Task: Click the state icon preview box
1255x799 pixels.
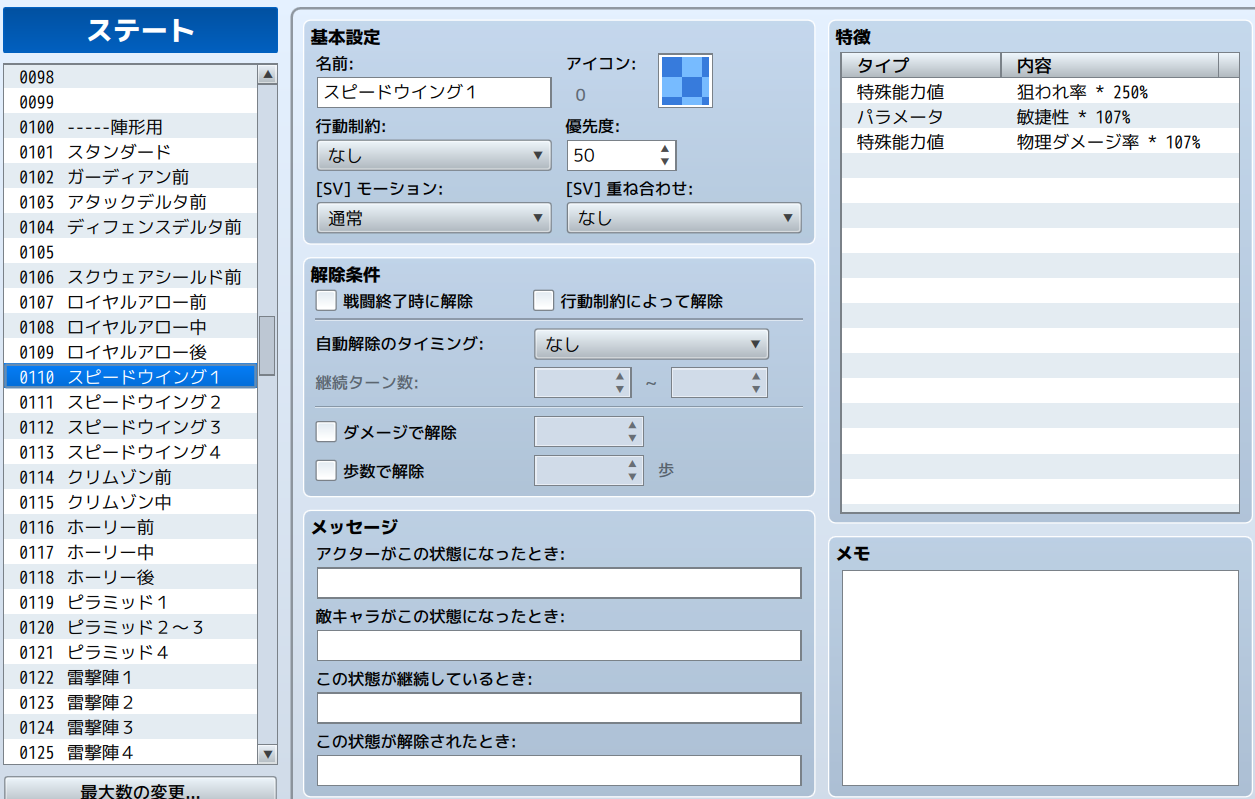Action: coord(685,81)
